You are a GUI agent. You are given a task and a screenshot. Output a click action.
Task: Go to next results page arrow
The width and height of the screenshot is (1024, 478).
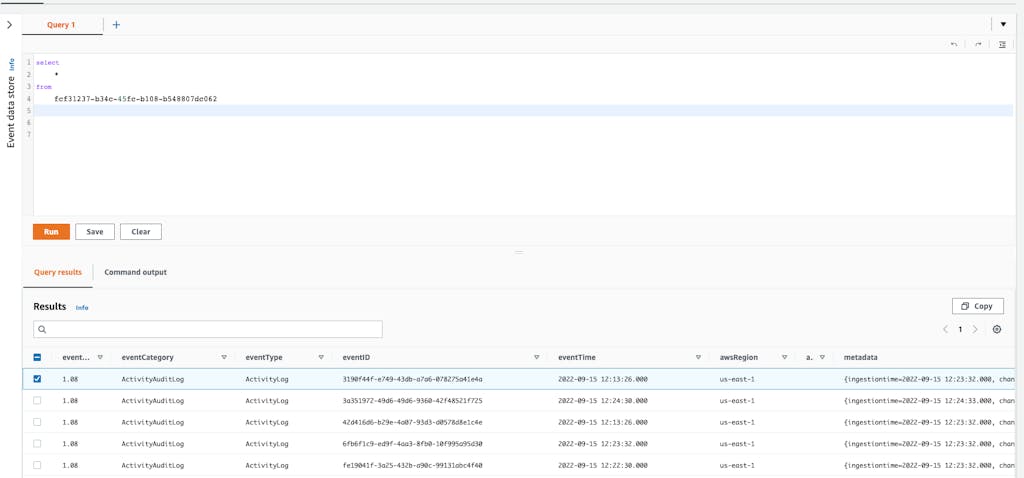976,329
